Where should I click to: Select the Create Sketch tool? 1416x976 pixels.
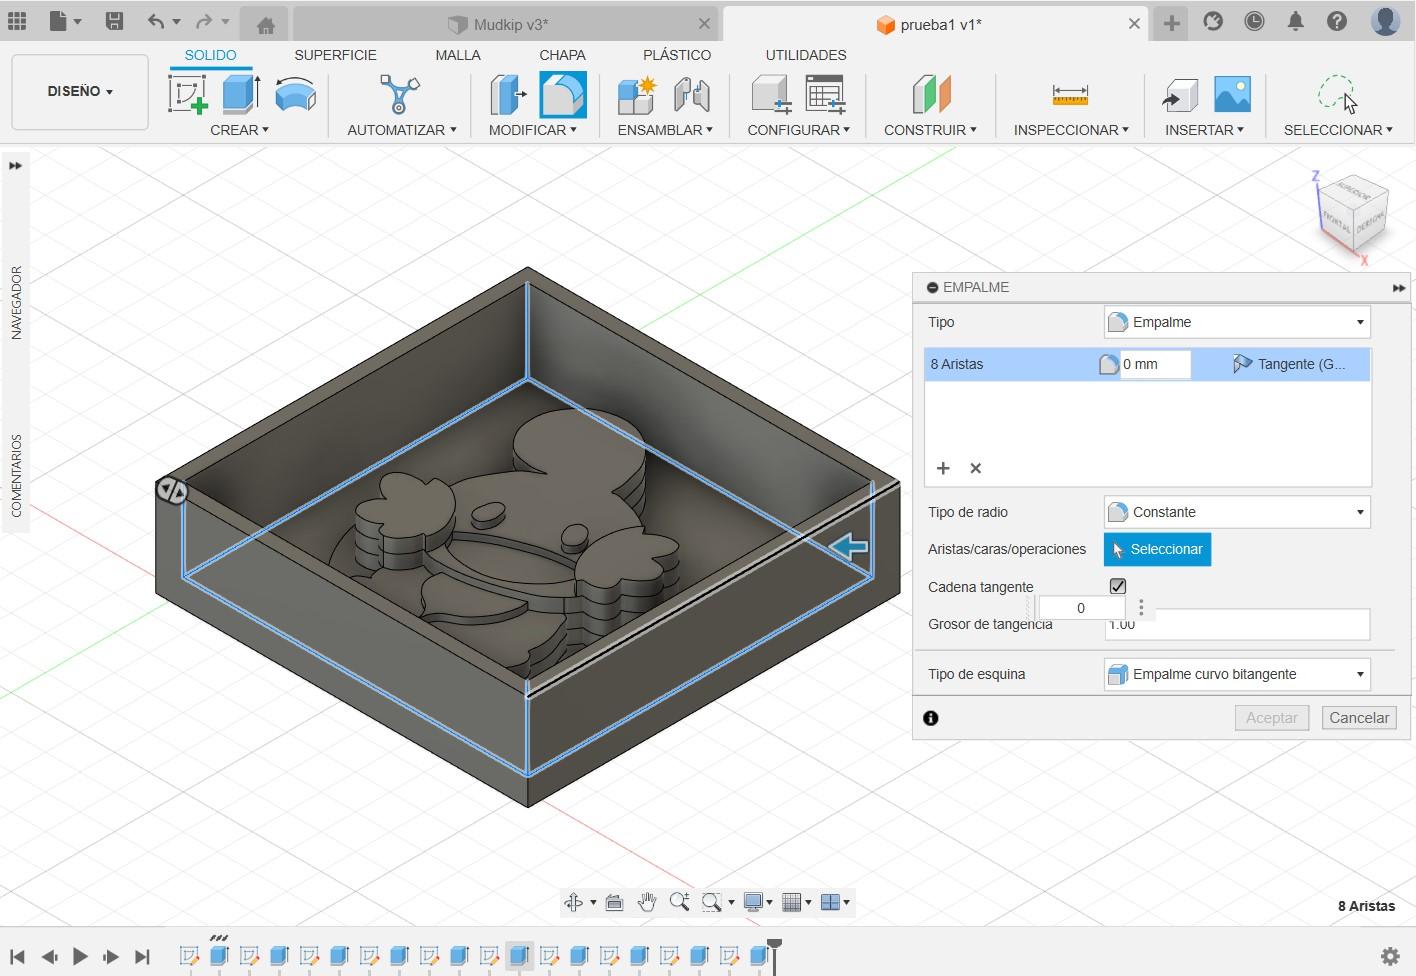[187, 95]
